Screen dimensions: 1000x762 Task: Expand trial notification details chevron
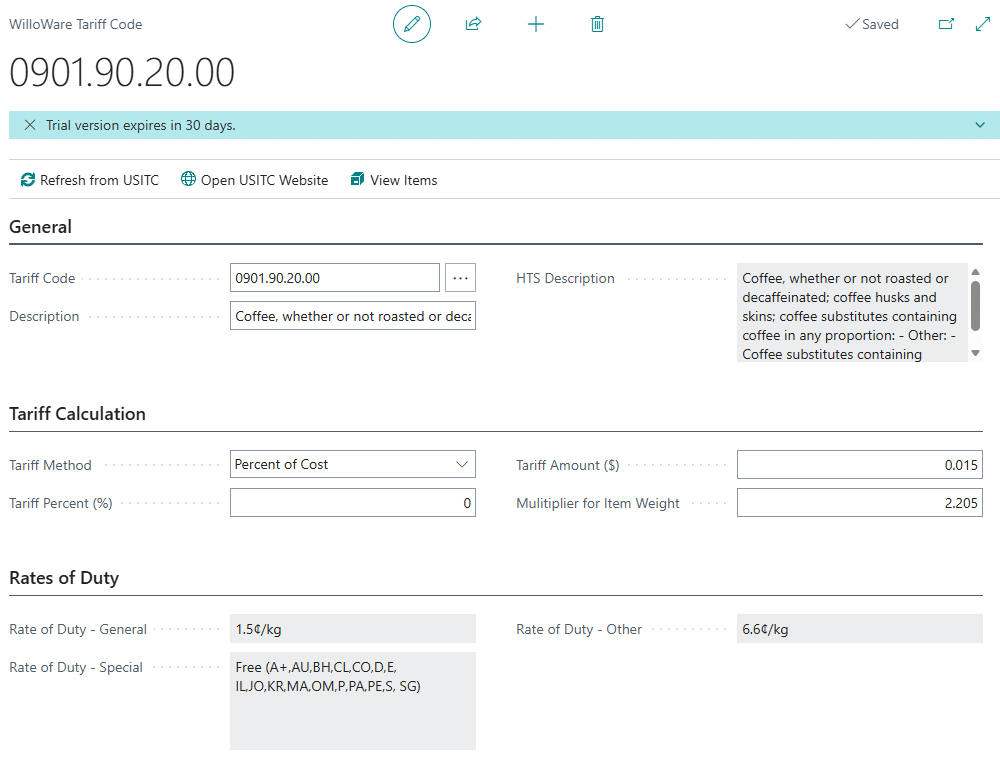click(980, 125)
